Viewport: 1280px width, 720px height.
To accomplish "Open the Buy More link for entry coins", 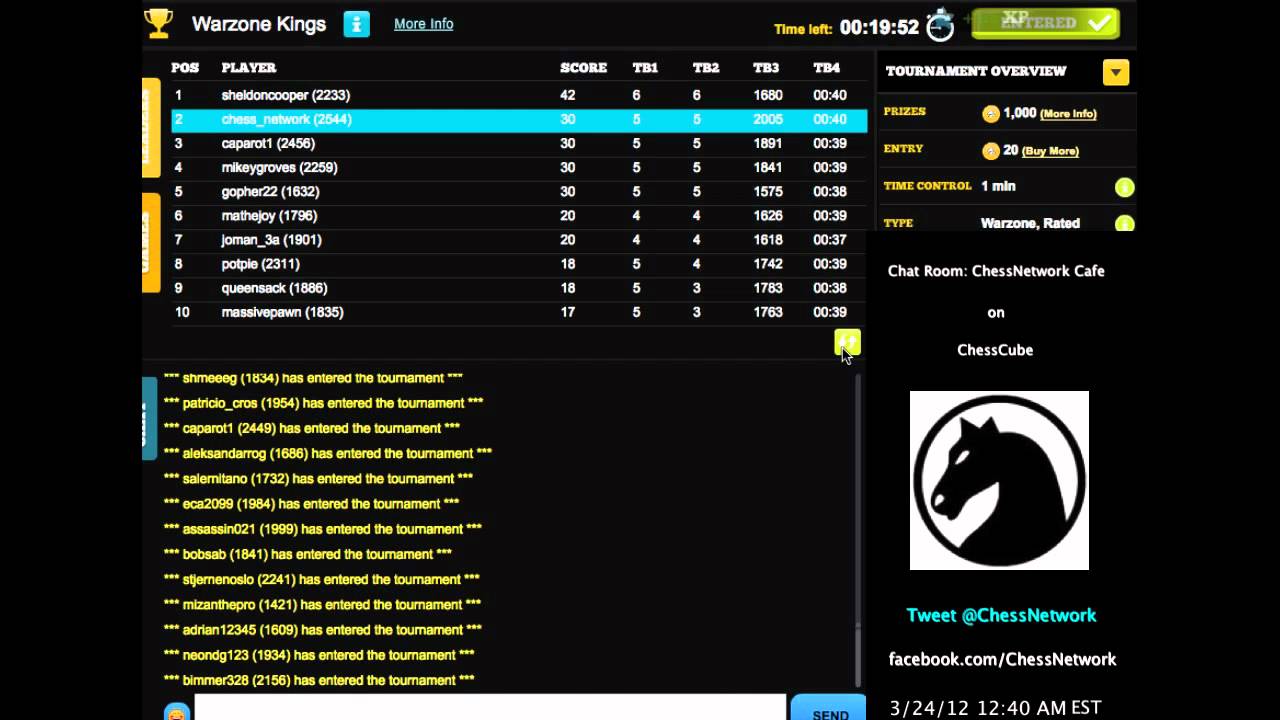I will [x=1050, y=151].
